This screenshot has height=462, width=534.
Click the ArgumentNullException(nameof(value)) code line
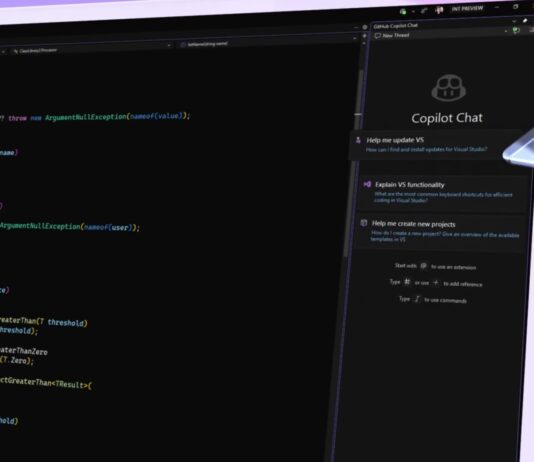tap(117, 117)
